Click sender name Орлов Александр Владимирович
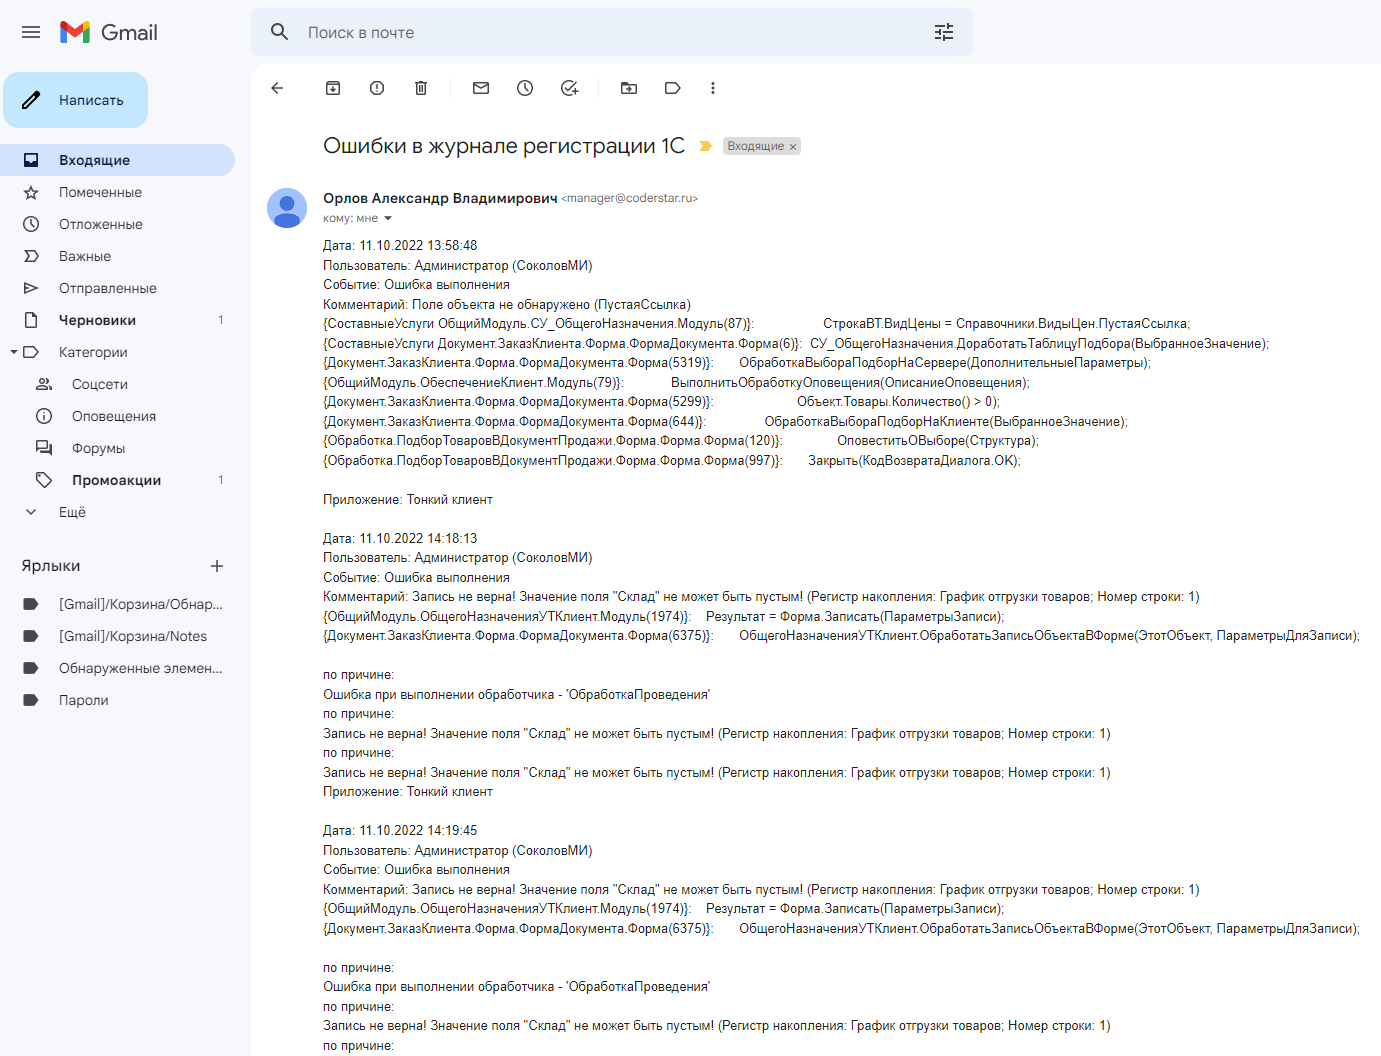Image resolution: width=1381 pixels, height=1056 pixels. point(440,198)
